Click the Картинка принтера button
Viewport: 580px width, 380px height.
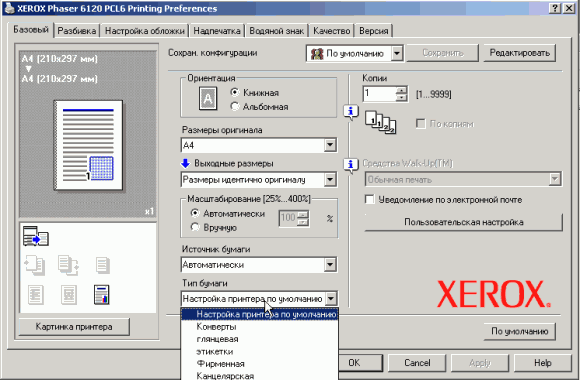click(74, 327)
